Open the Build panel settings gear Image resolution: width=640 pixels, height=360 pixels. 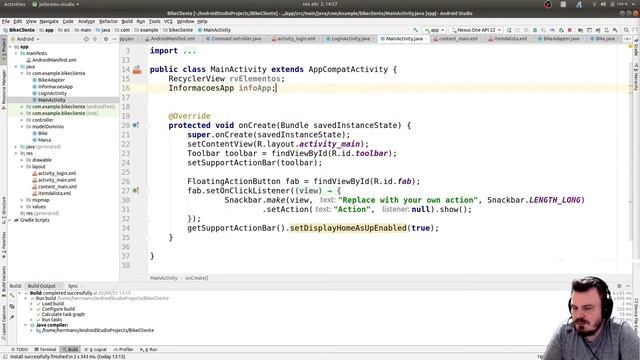(x=619, y=286)
